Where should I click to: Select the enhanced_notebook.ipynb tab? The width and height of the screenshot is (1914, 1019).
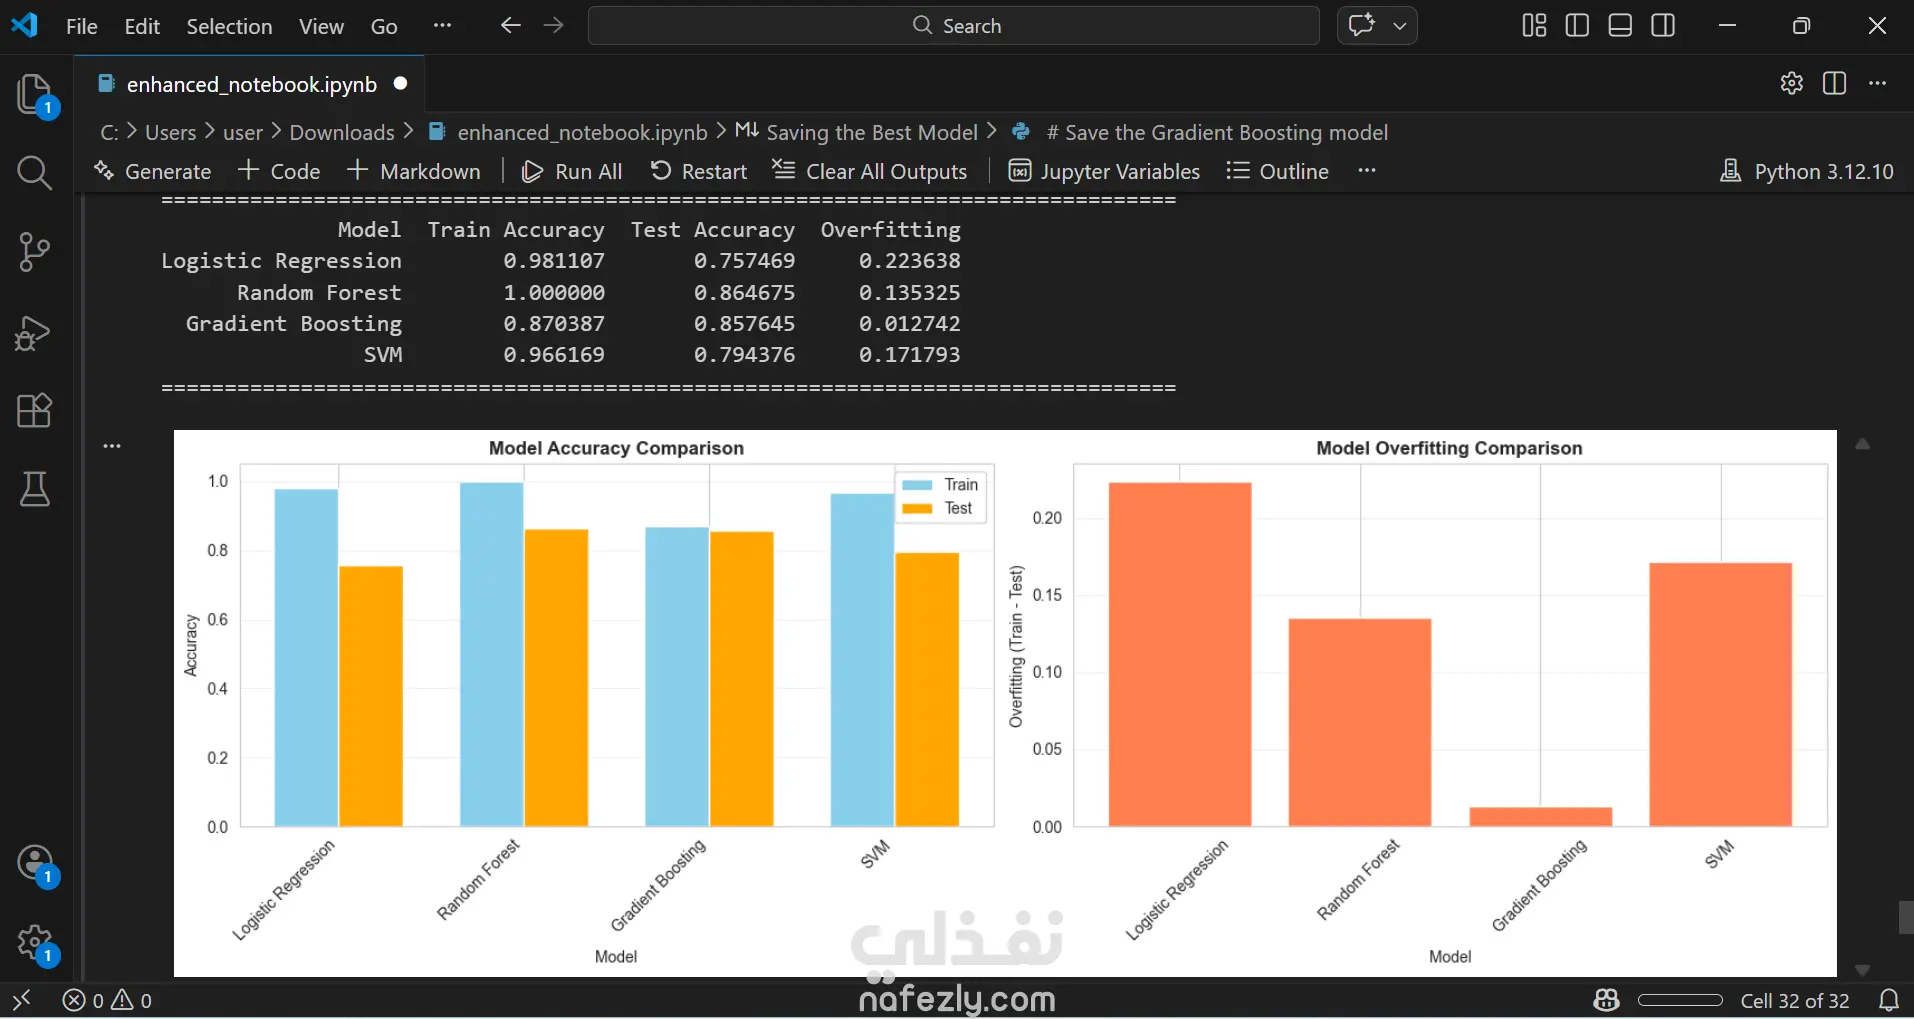coord(251,84)
